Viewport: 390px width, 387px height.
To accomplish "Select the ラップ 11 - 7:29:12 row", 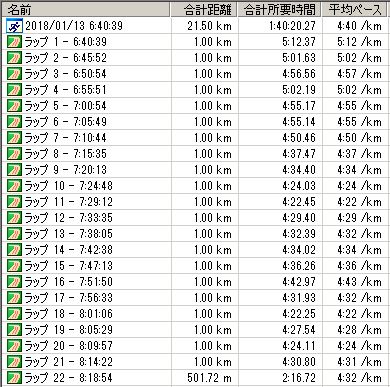I will coord(195,202).
